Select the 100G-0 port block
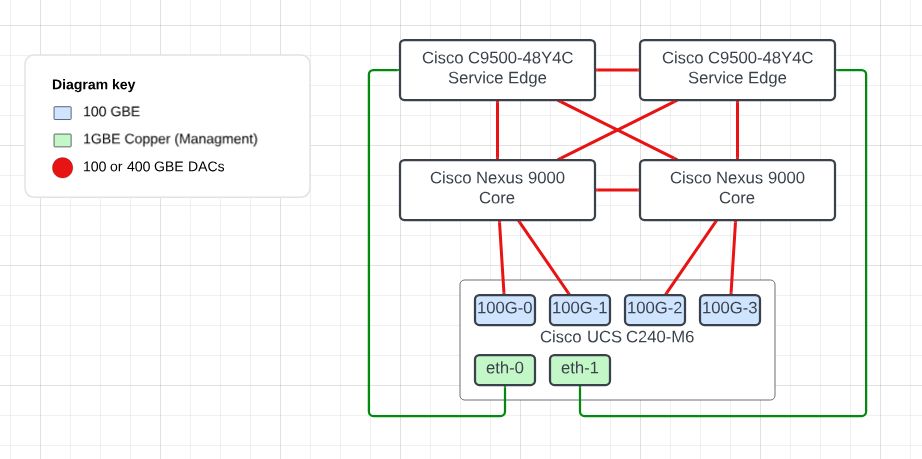 click(x=505, y=309)
